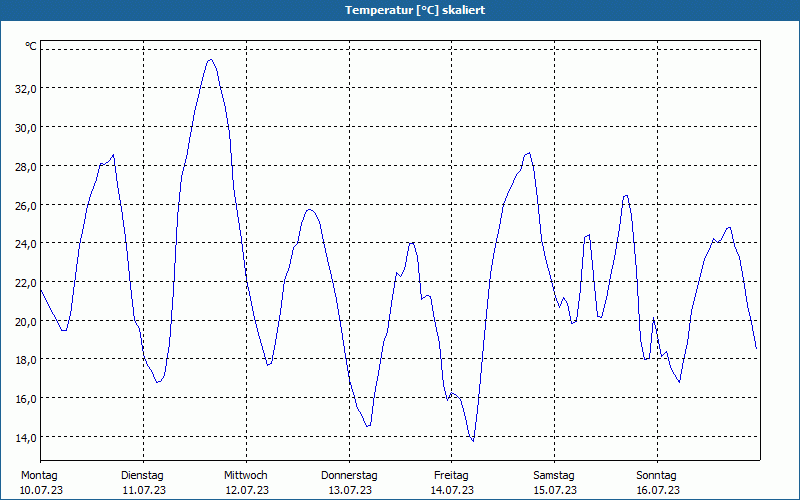Click the Sonntag day label
800x500 pixels.
click(656, 475)
